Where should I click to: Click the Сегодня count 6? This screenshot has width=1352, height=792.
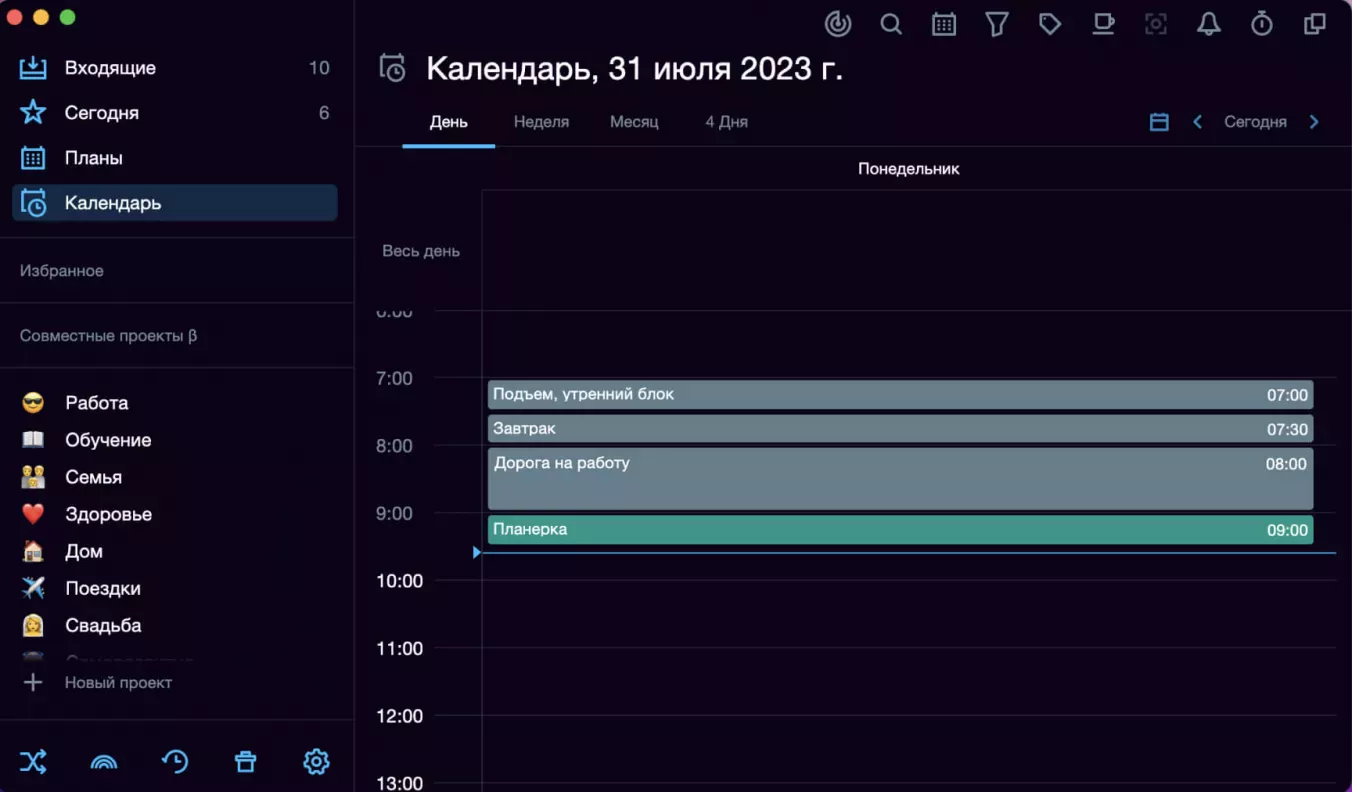(324, 113)
